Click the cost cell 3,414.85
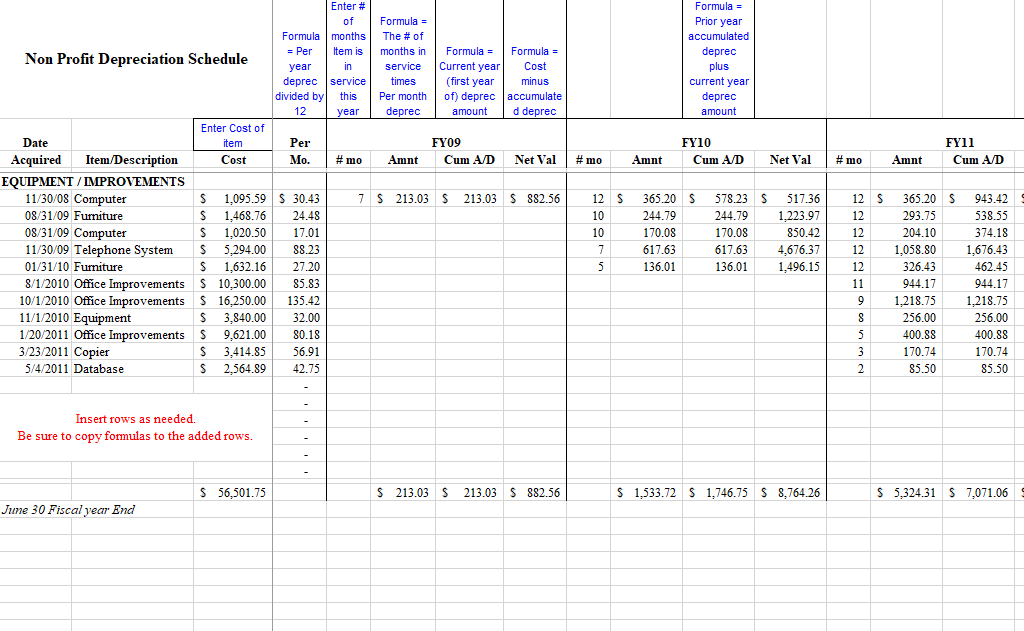1024x631 pixels. (245, 351)
